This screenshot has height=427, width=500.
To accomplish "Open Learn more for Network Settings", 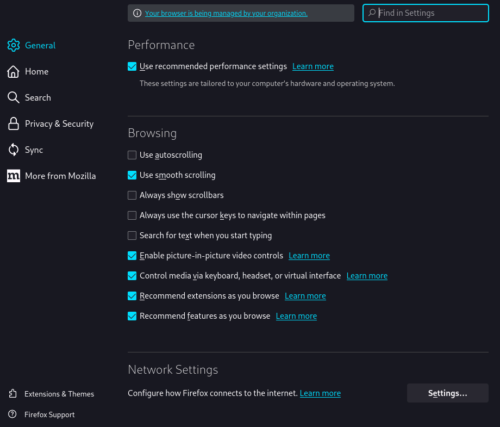I will 320,393.
